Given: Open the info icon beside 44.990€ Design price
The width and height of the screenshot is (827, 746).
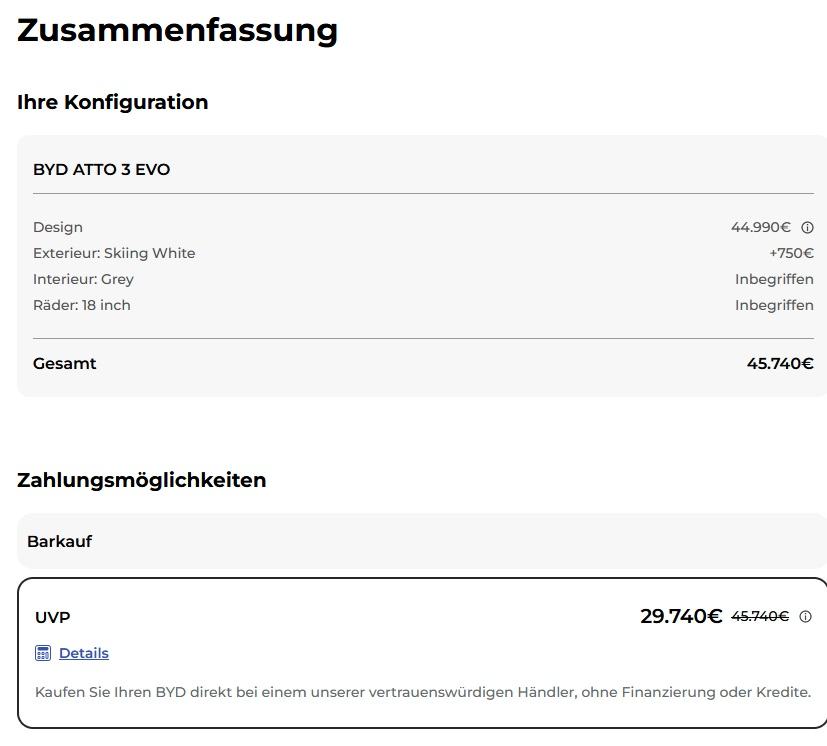Looking at the screenshot, I should 807,227.
